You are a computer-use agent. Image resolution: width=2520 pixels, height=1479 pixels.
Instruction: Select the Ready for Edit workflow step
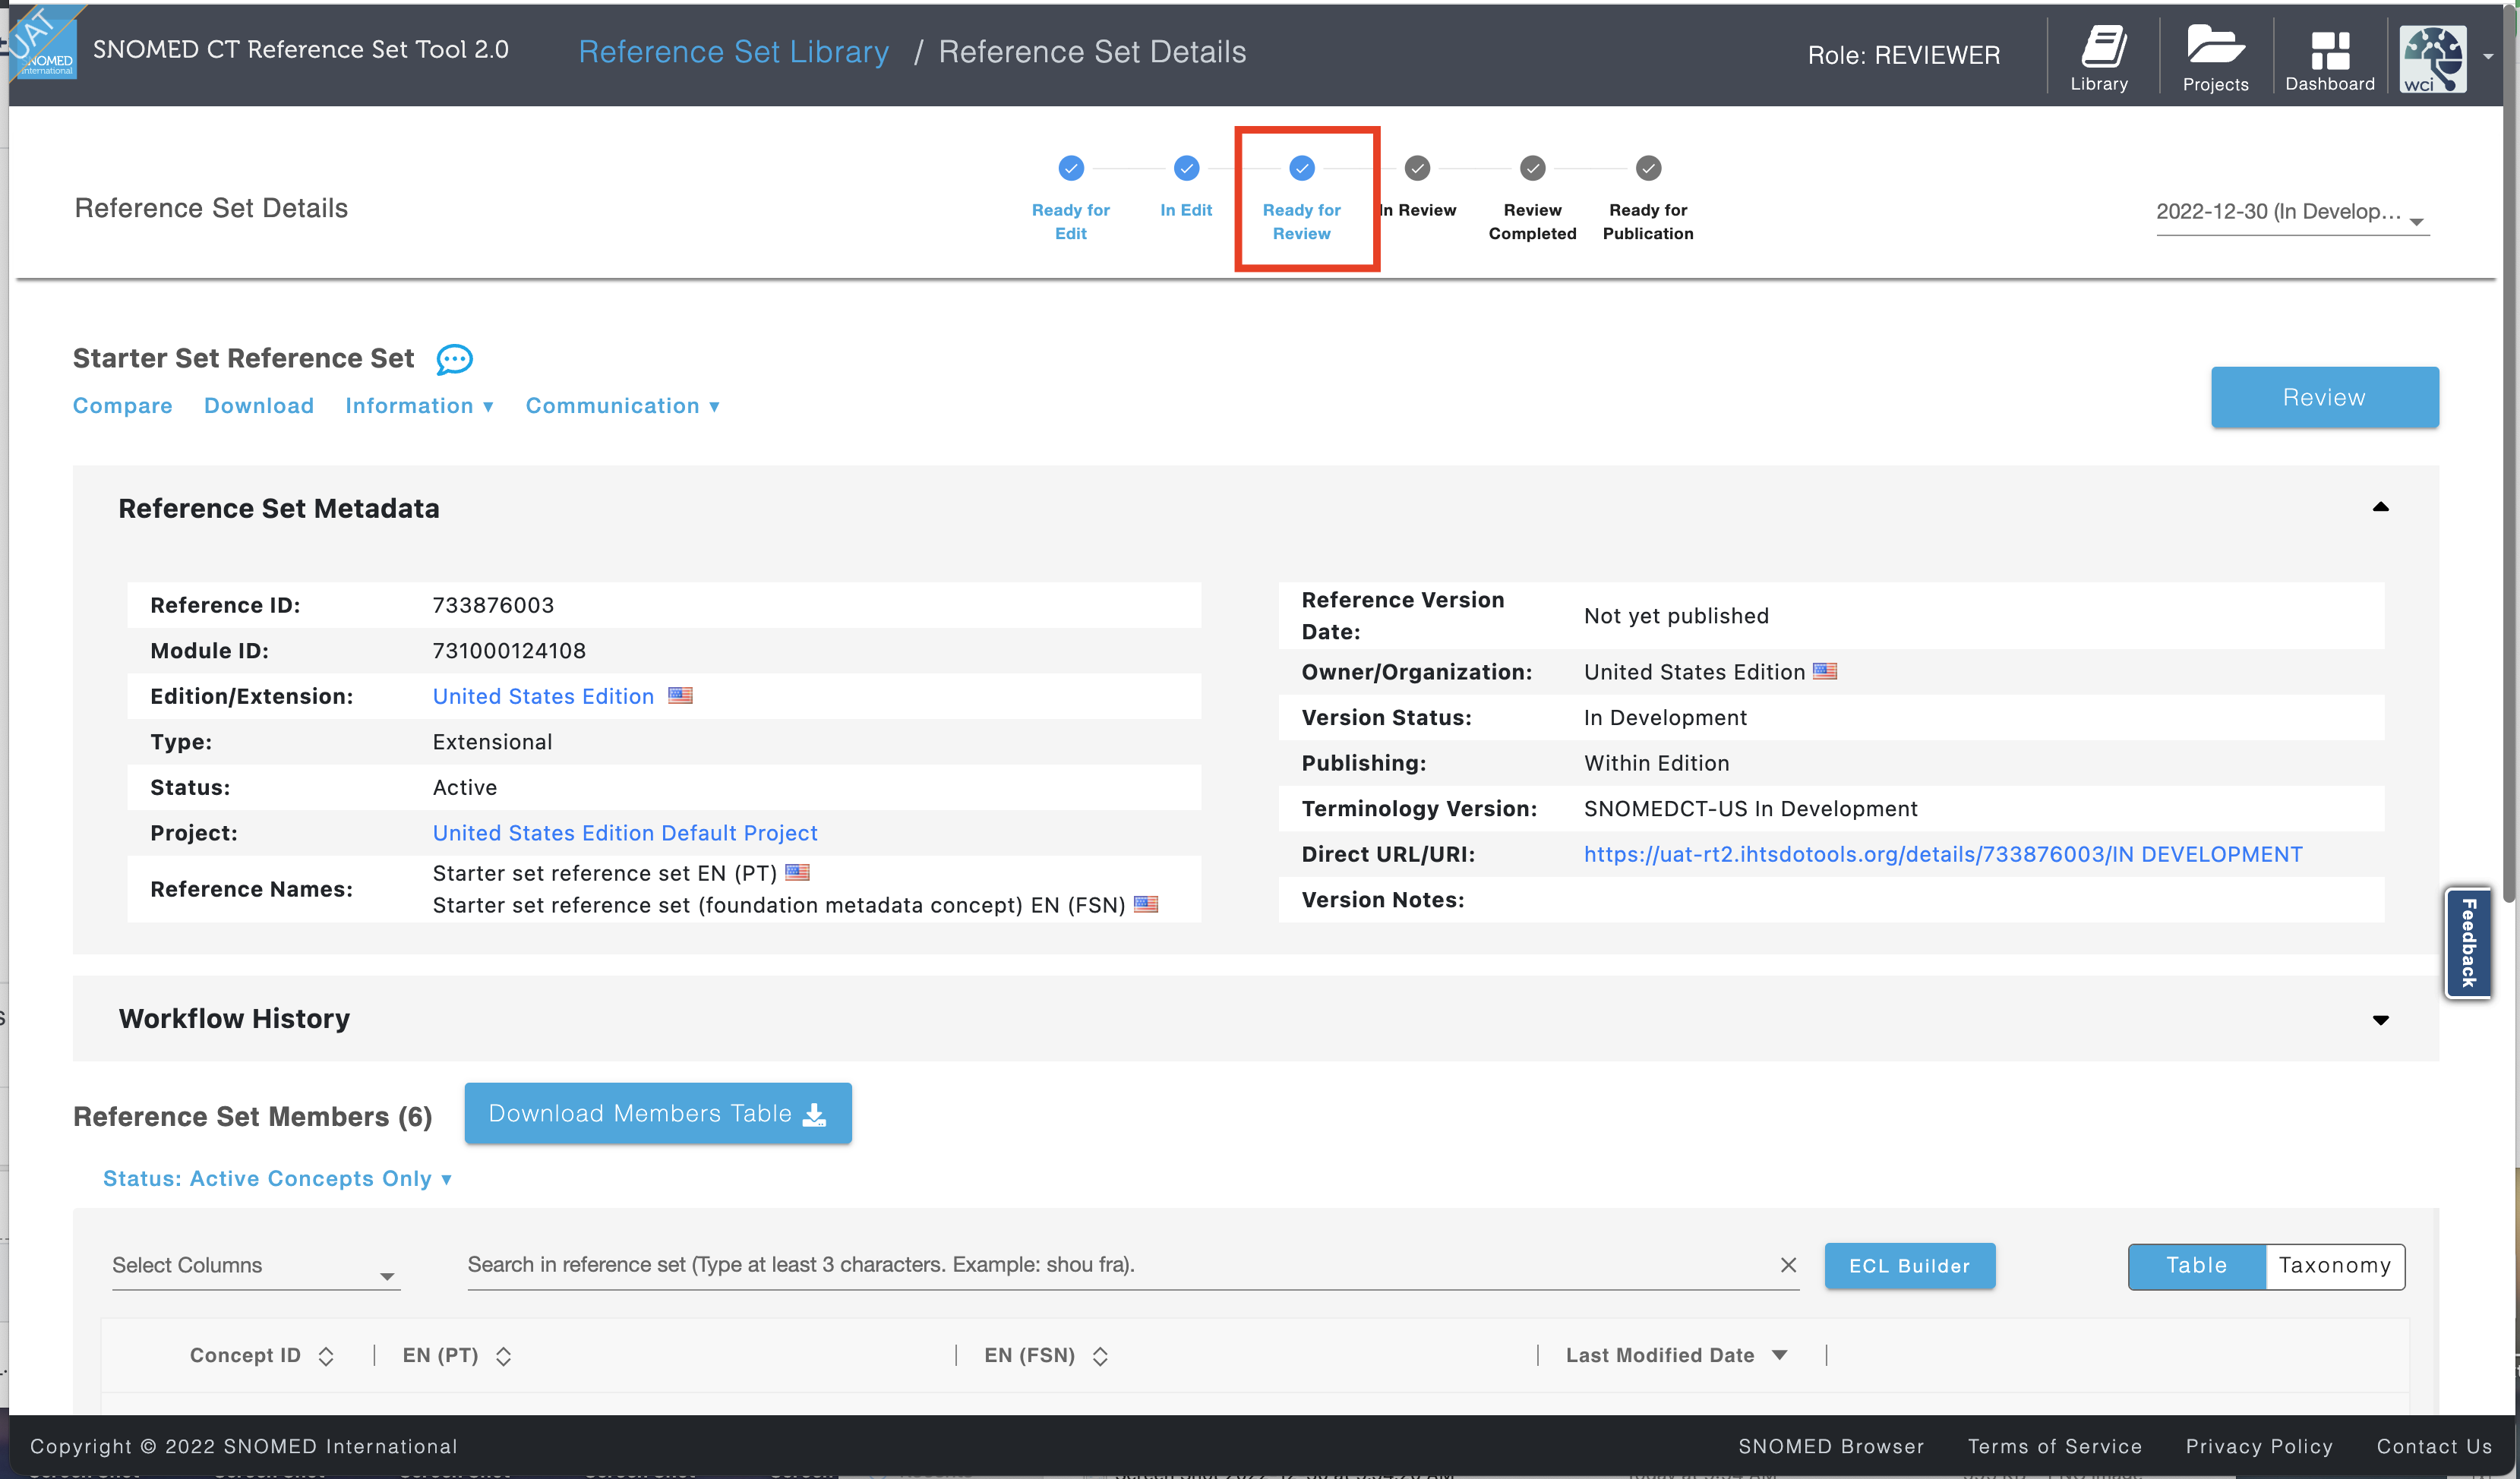pyautogui.click(x=1070, y=168)
